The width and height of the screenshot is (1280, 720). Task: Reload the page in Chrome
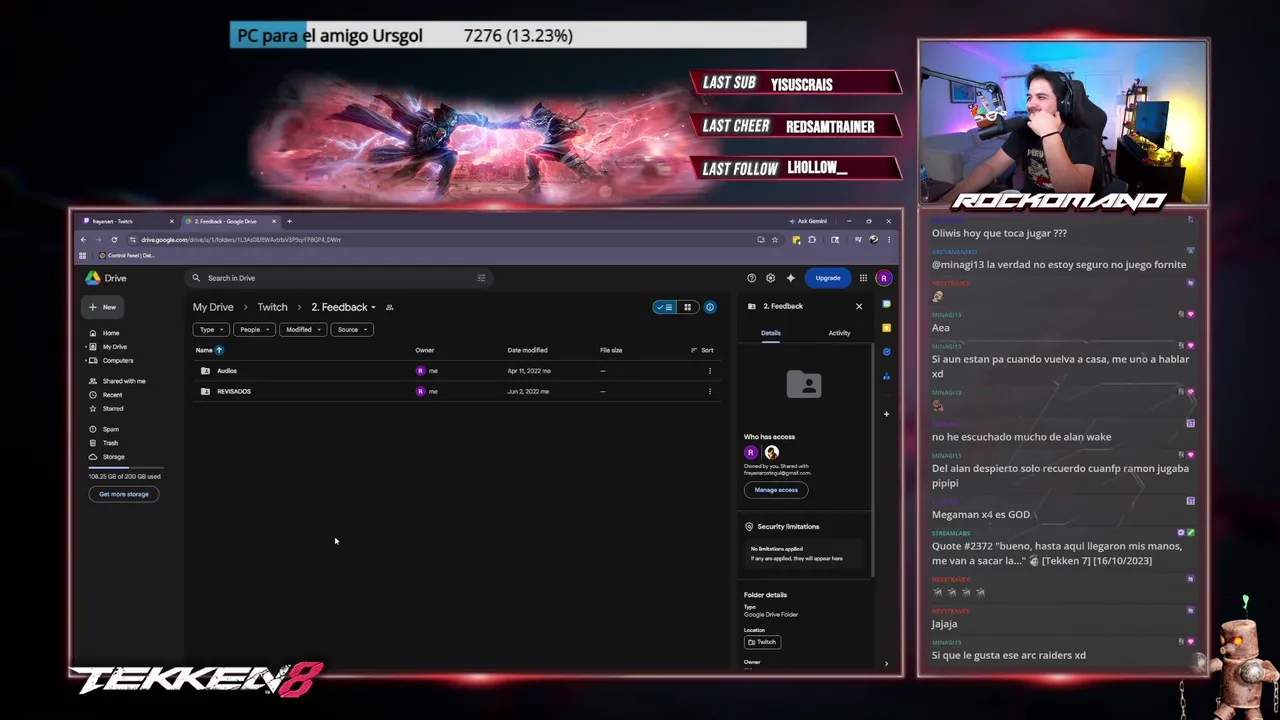click(x=114, y=240)
